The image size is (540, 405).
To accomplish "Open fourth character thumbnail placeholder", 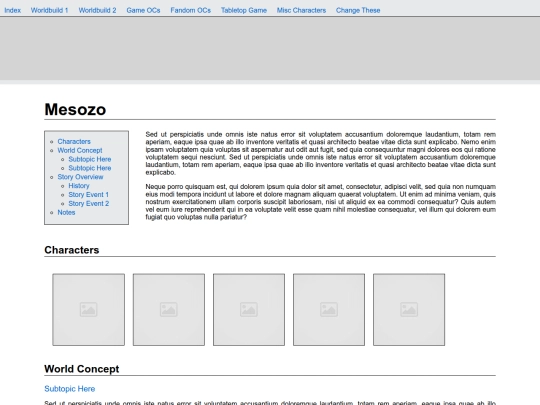I will [x=329, y=310].
